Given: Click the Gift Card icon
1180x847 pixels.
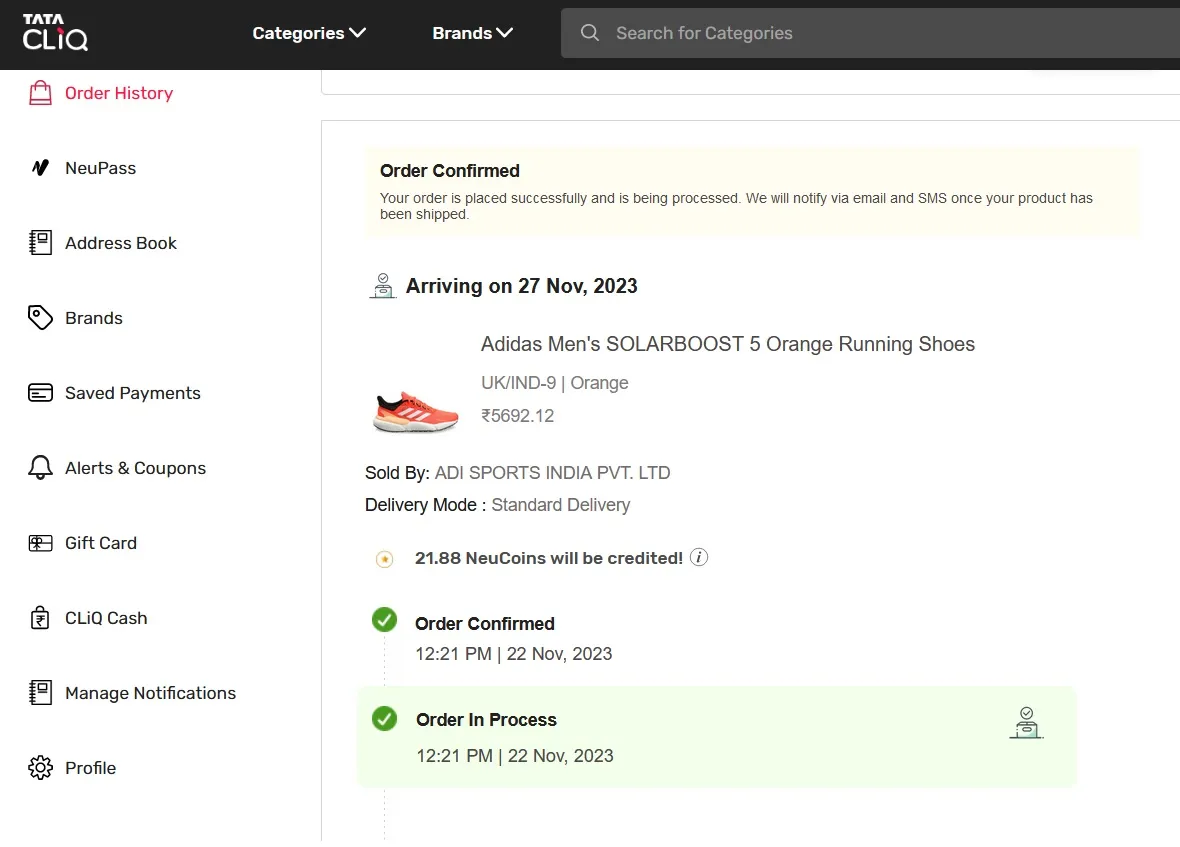Looking at the screenshot, I should [41, 543].
